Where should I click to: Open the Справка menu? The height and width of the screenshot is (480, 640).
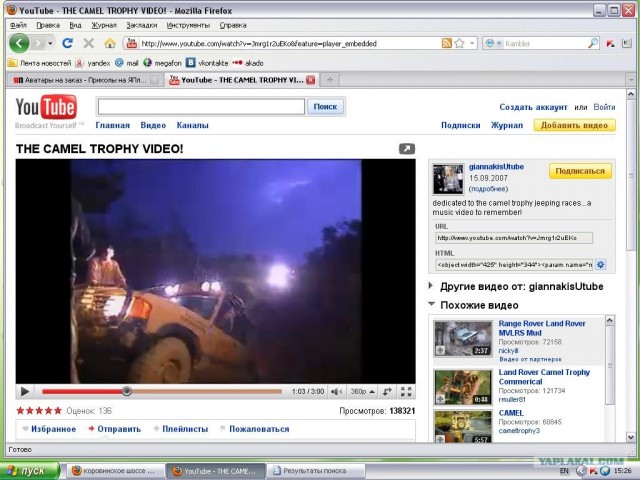click(x=233, y=25)
